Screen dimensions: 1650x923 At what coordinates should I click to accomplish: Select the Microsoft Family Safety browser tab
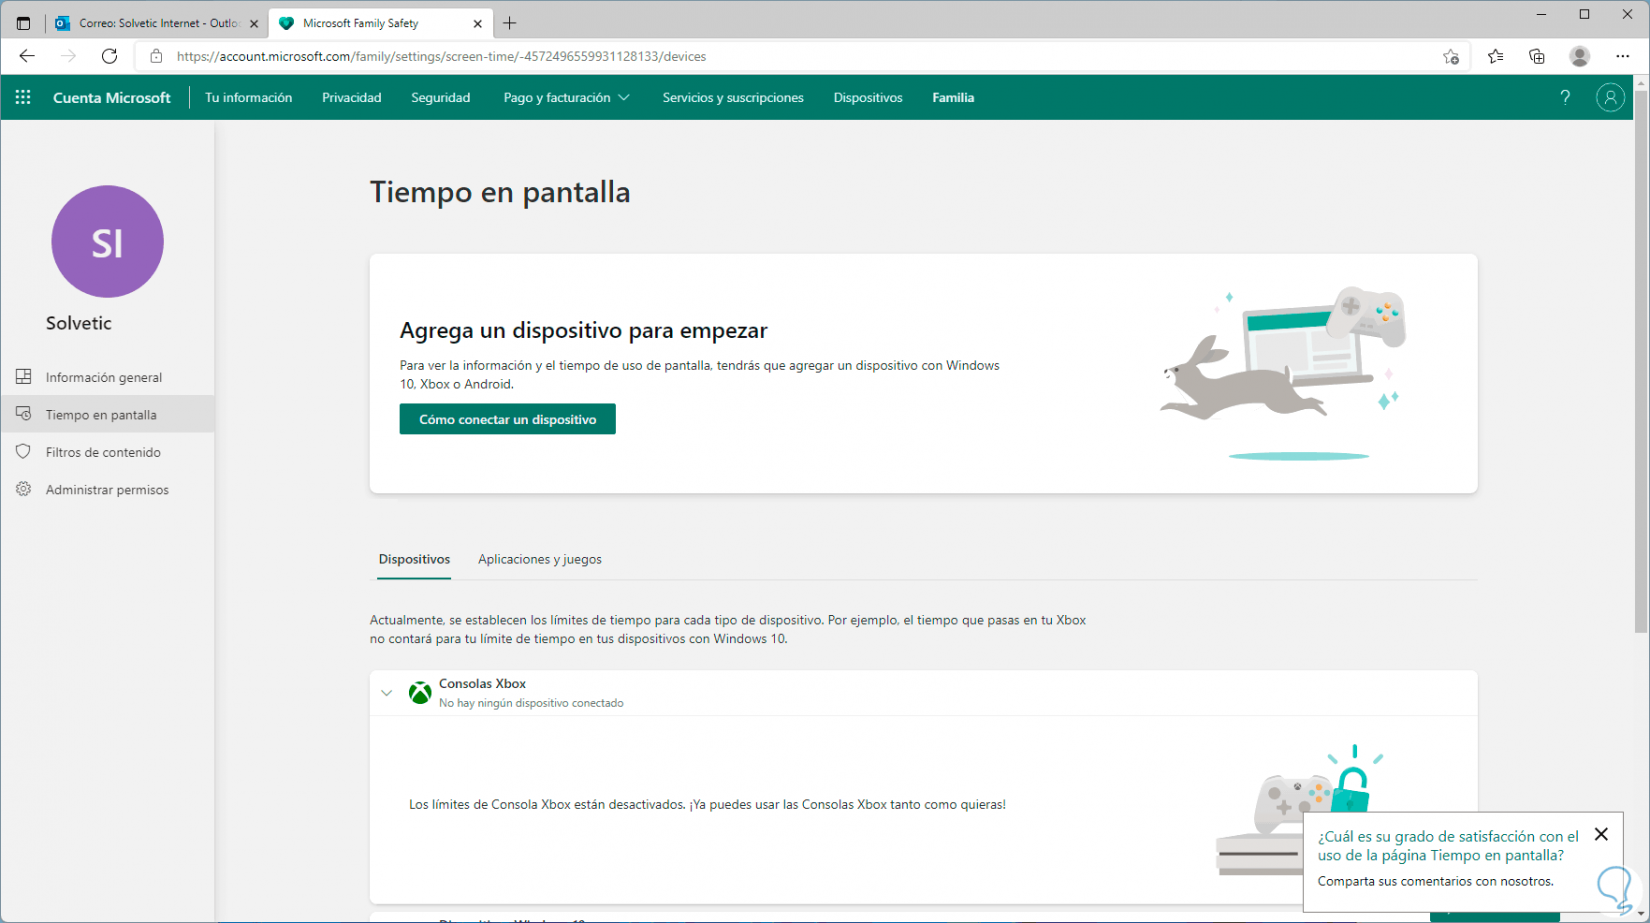click(380, 23)
